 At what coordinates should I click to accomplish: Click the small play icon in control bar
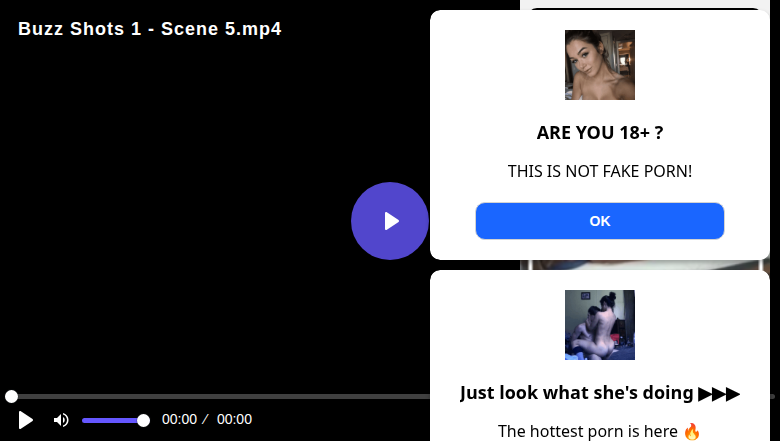[x=26, y=420]
